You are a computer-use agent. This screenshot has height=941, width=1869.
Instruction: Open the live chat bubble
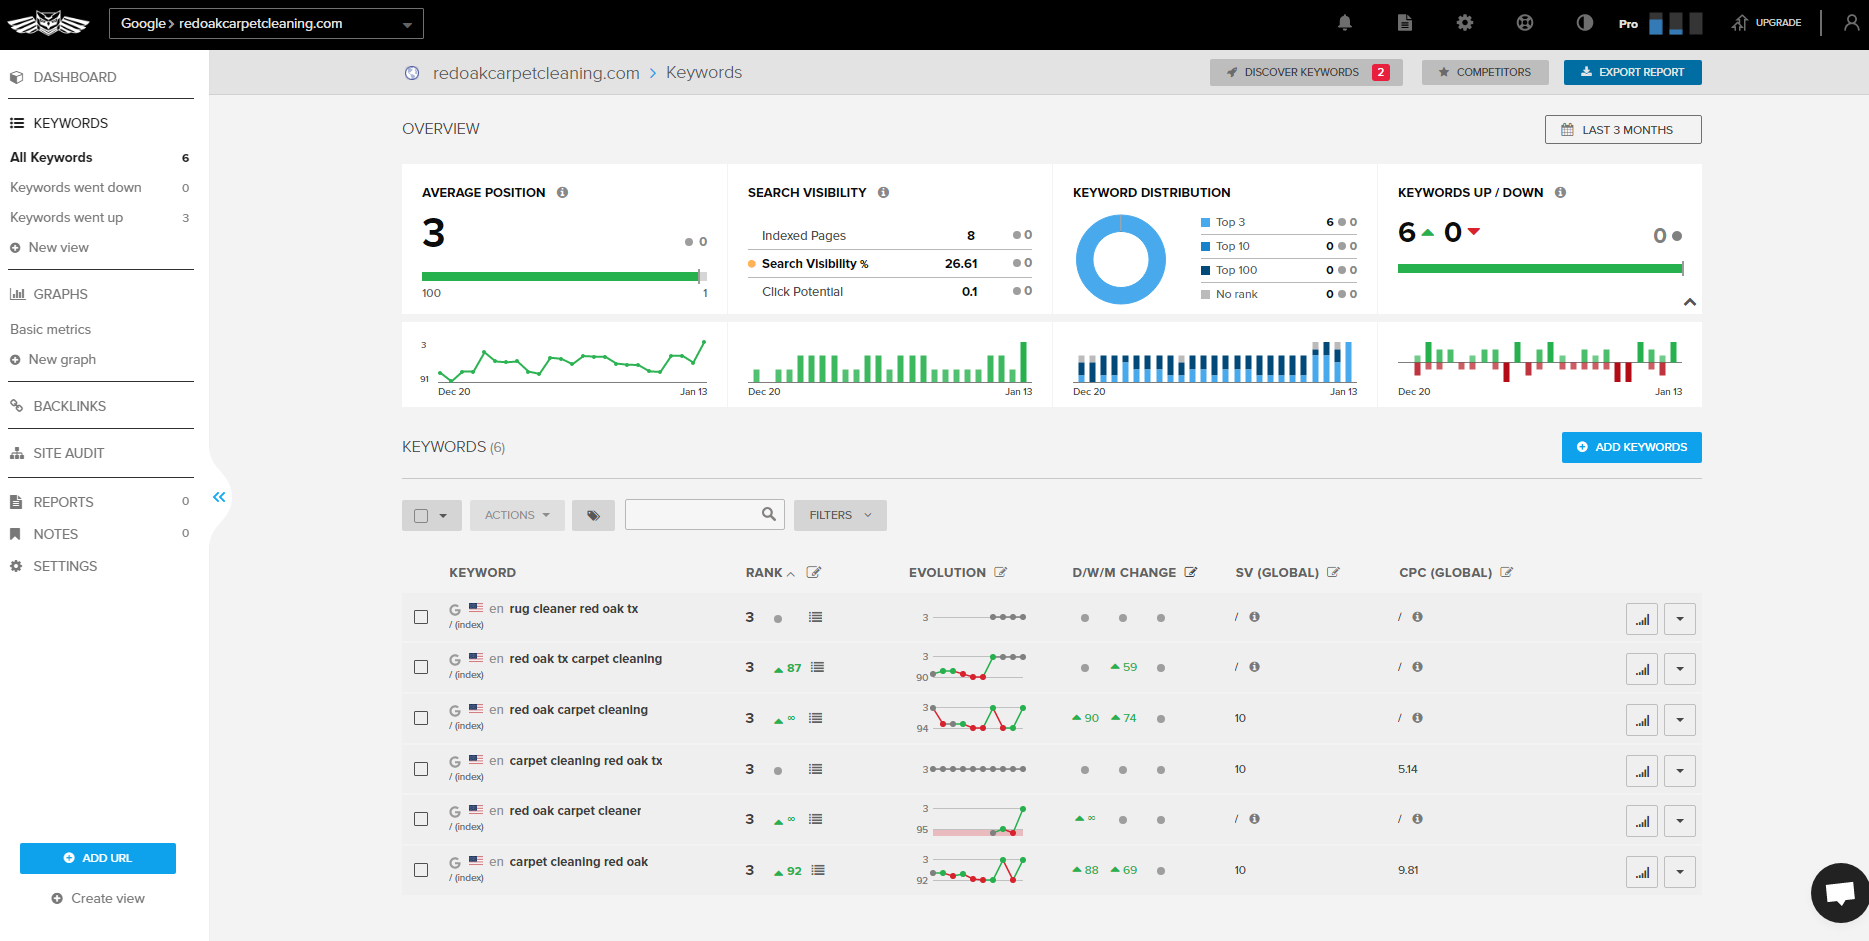tap(1839, 892)
